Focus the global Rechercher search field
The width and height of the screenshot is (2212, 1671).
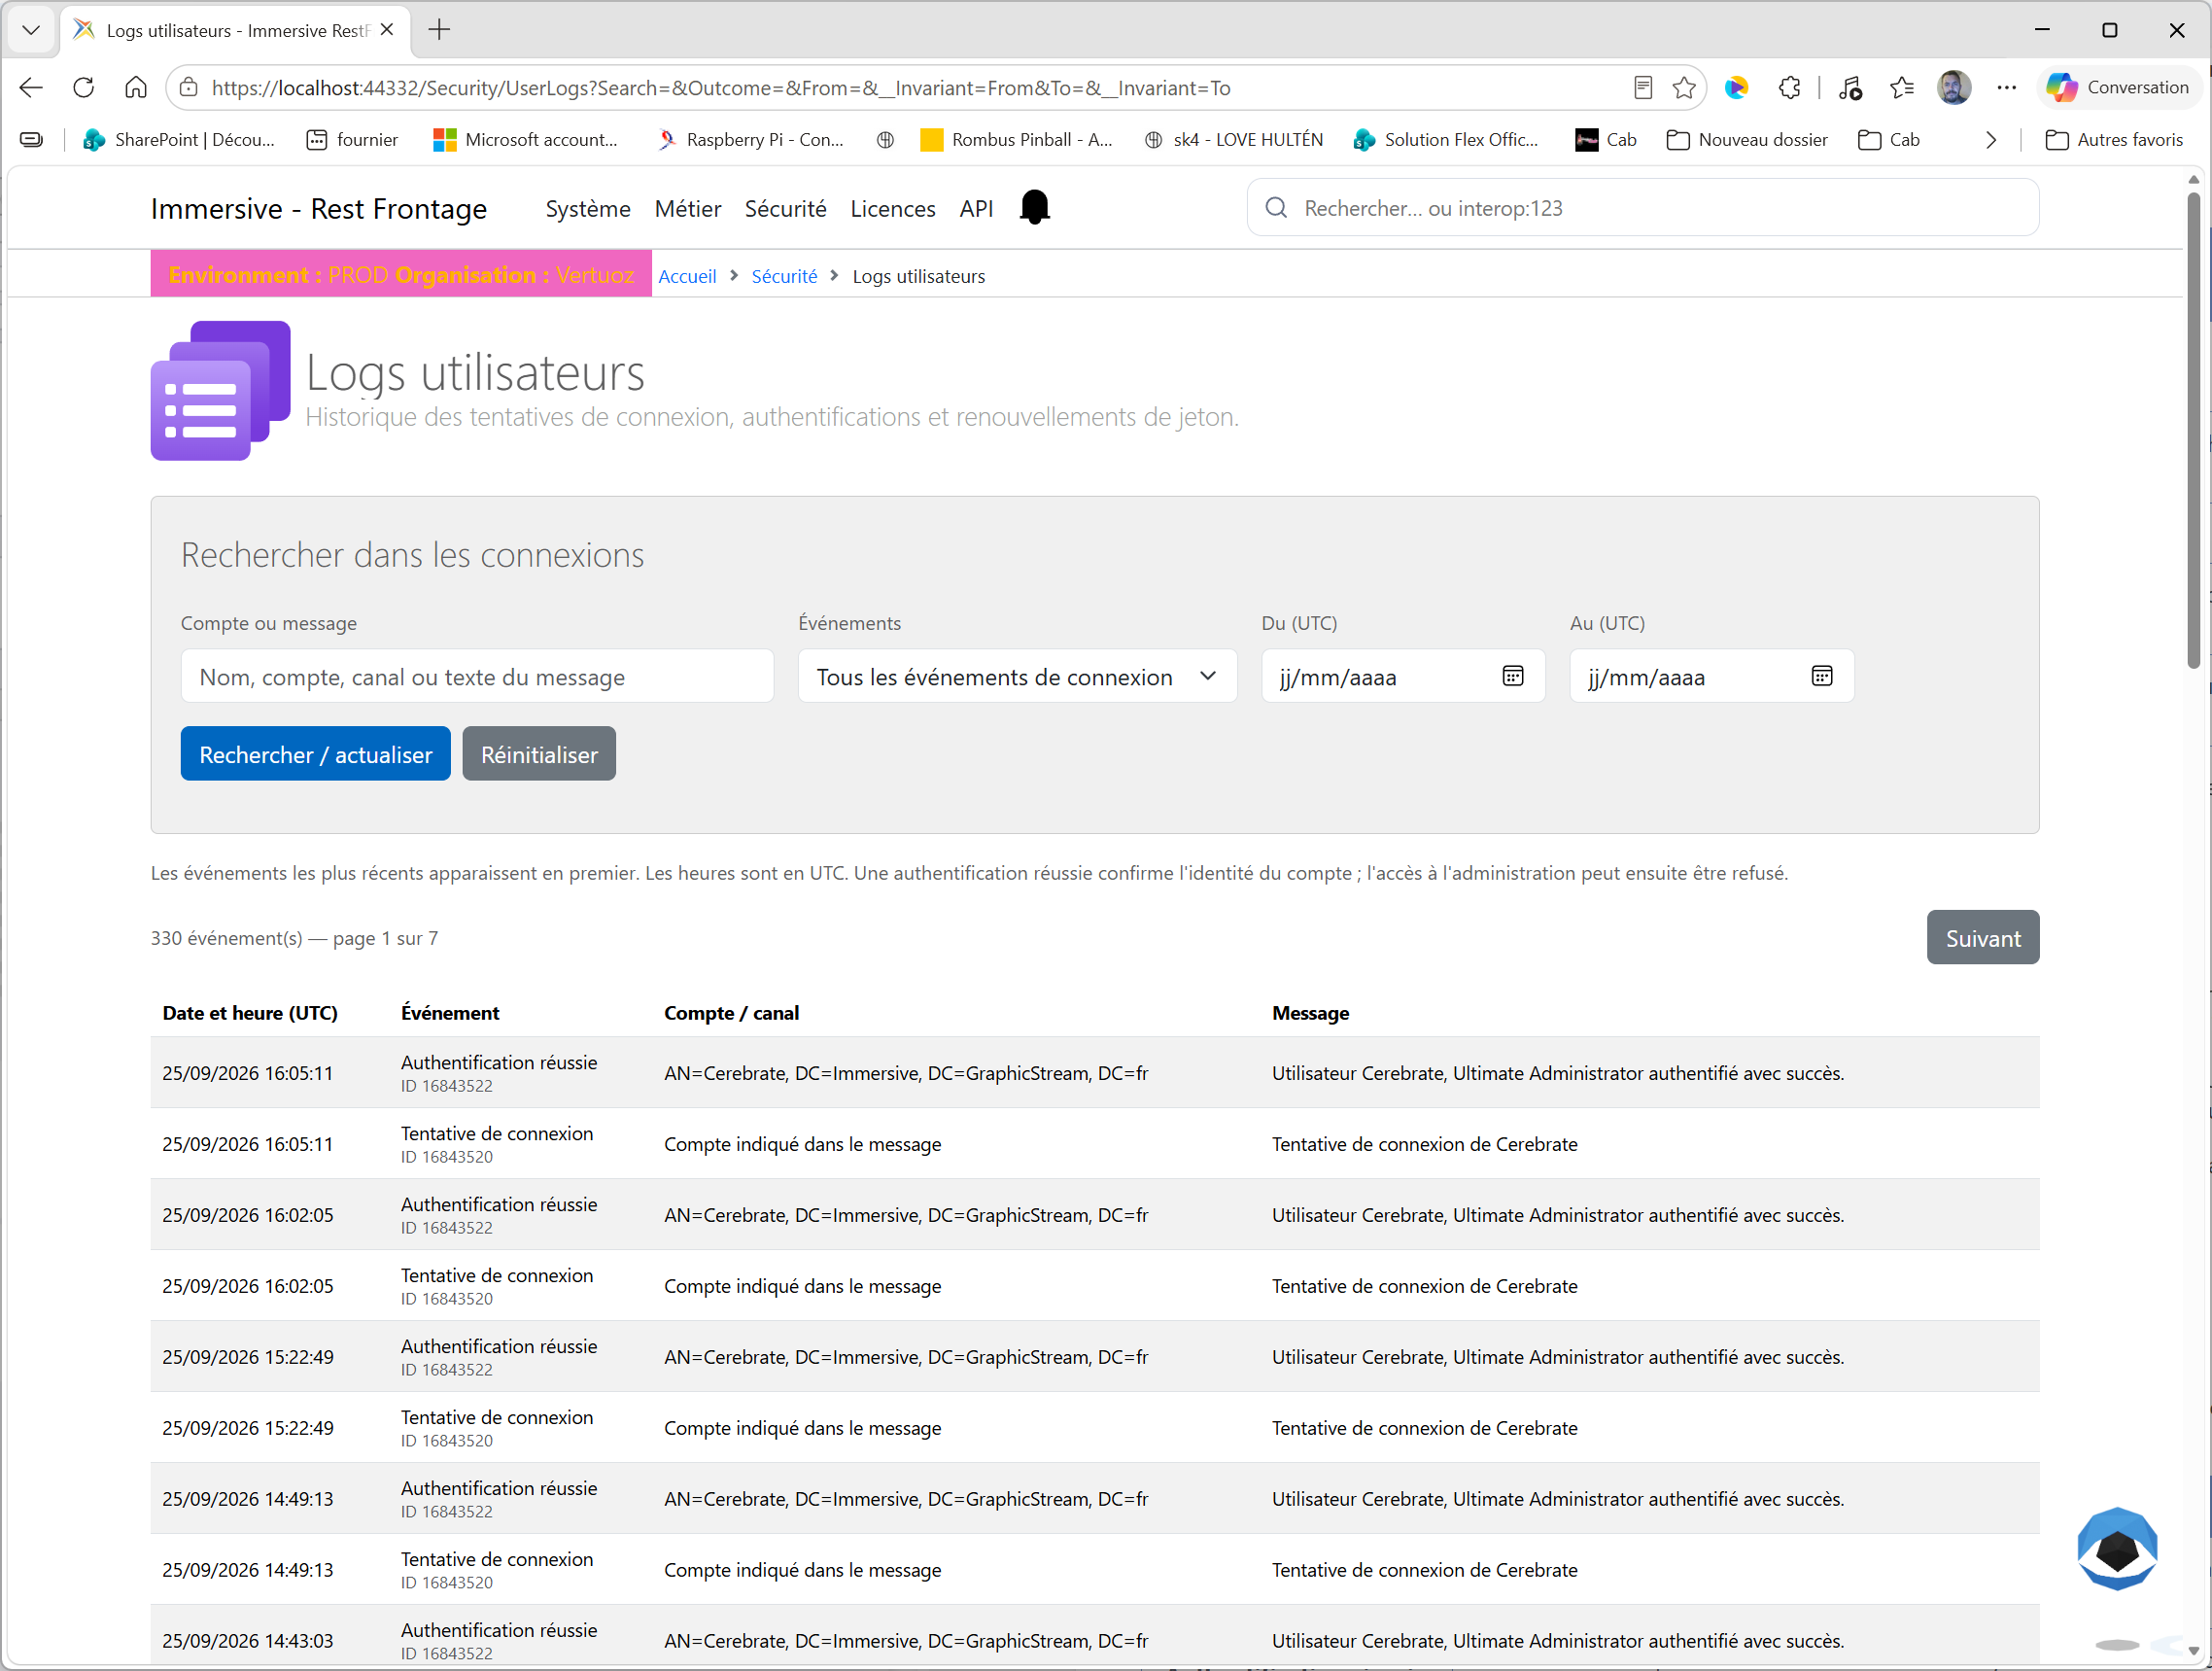[1643, 208]
